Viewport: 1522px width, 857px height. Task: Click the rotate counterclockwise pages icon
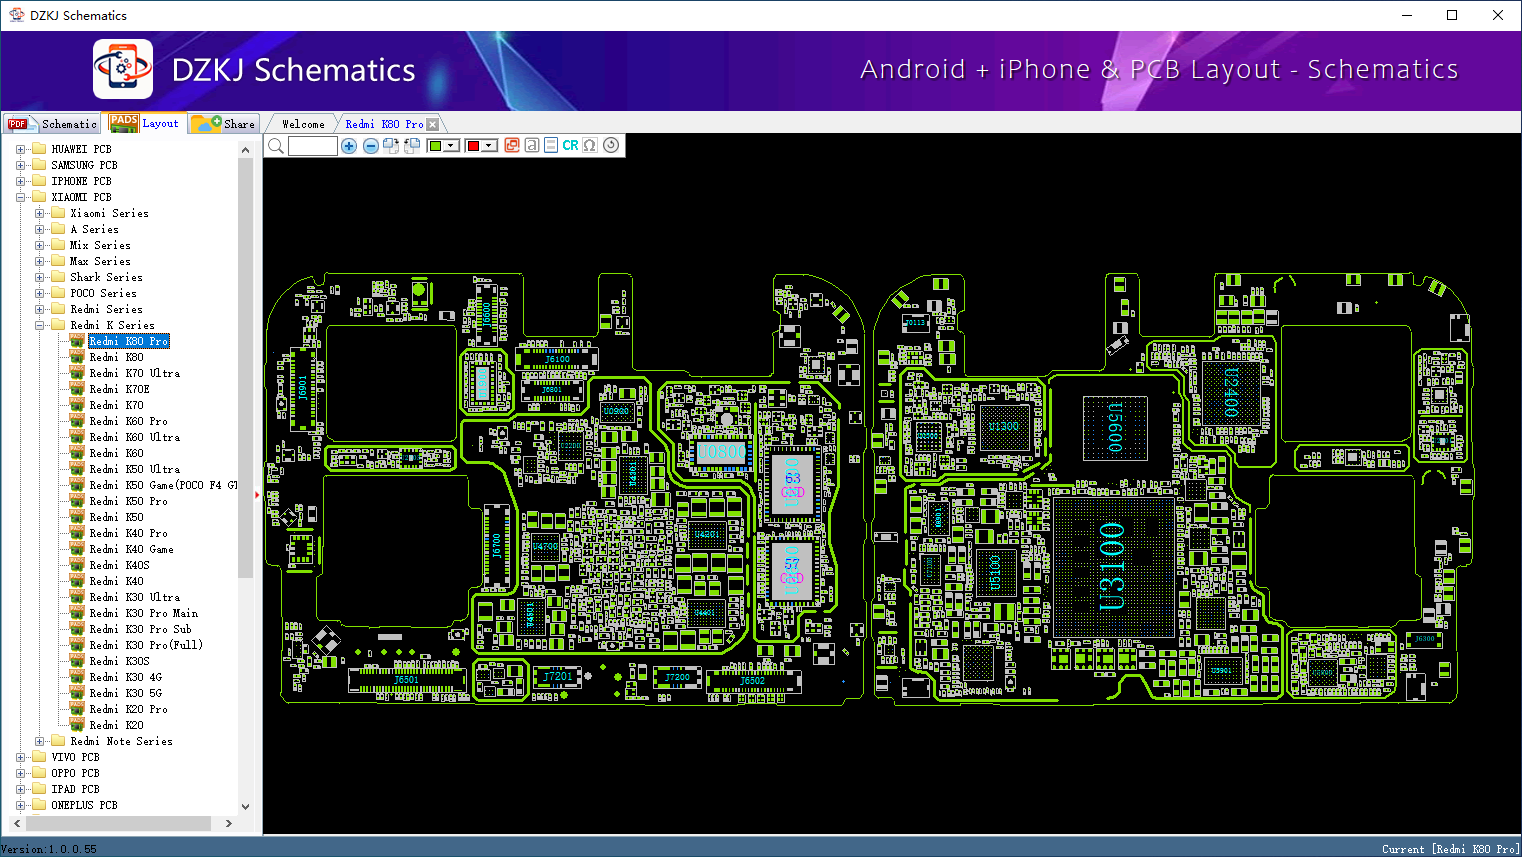(411, 146)
